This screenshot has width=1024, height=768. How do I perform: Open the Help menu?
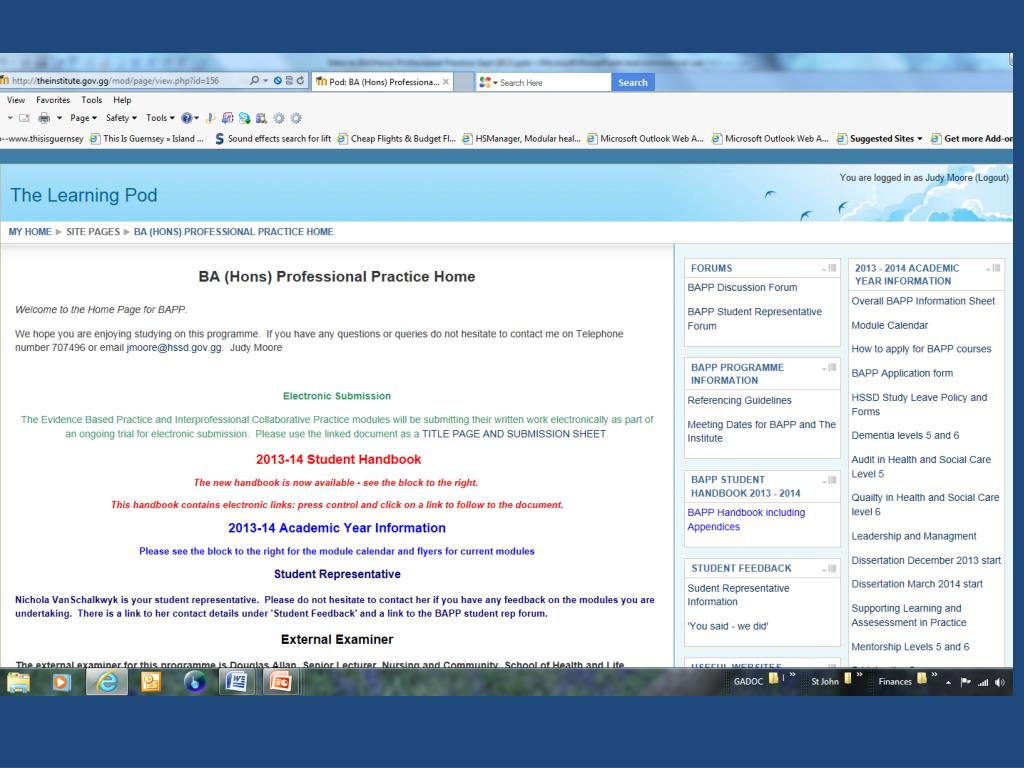[x=122, y=100]
